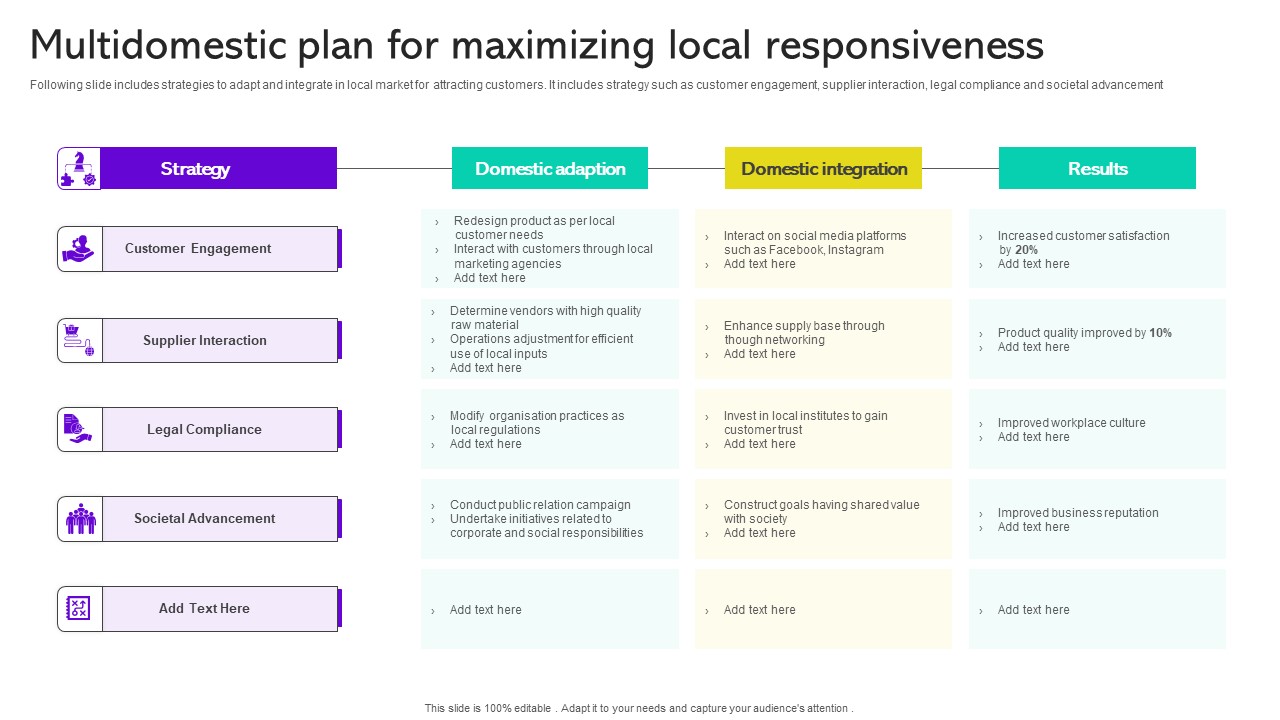Click the yellow Domestic integration header
Screen dimensions: 1280x720
point(824,168)
